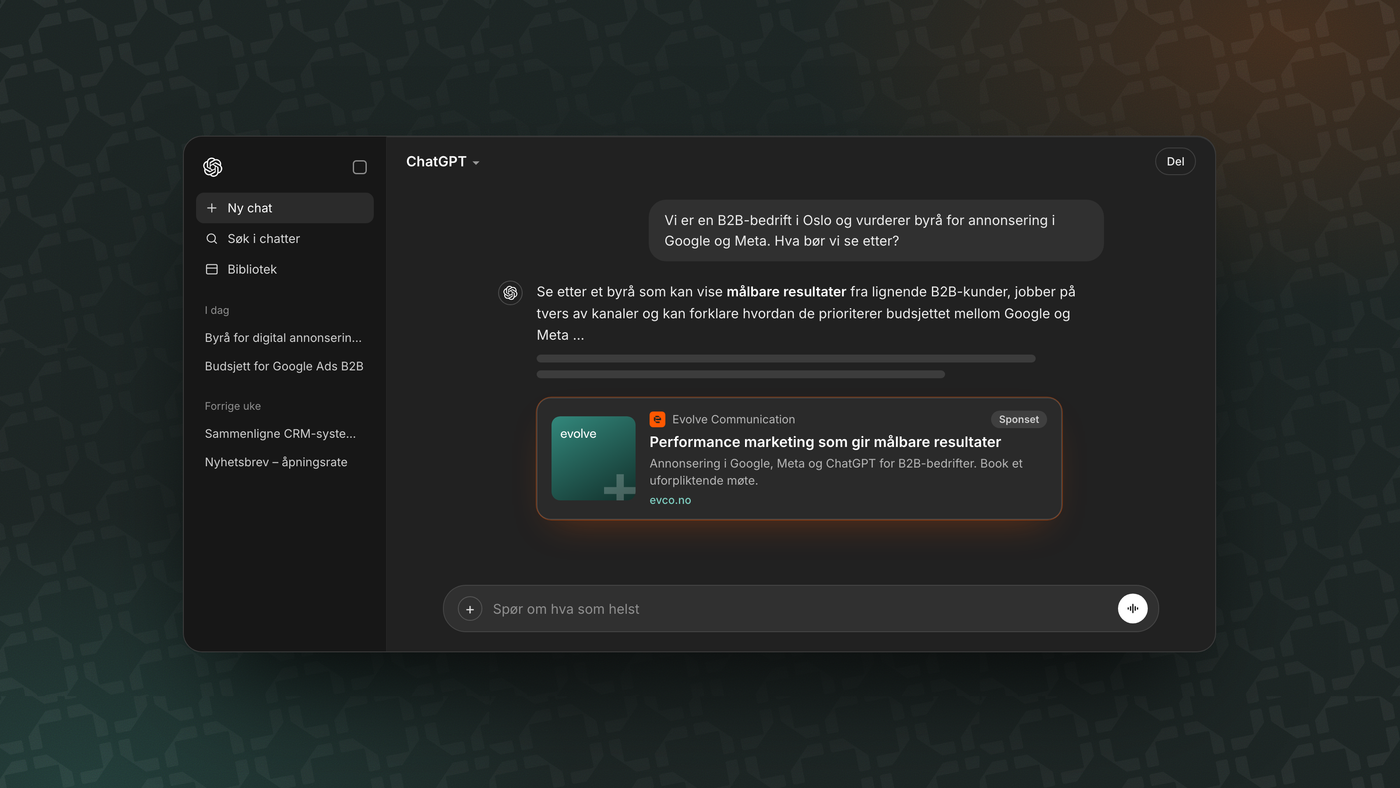Open Søk i chatter

285,239
